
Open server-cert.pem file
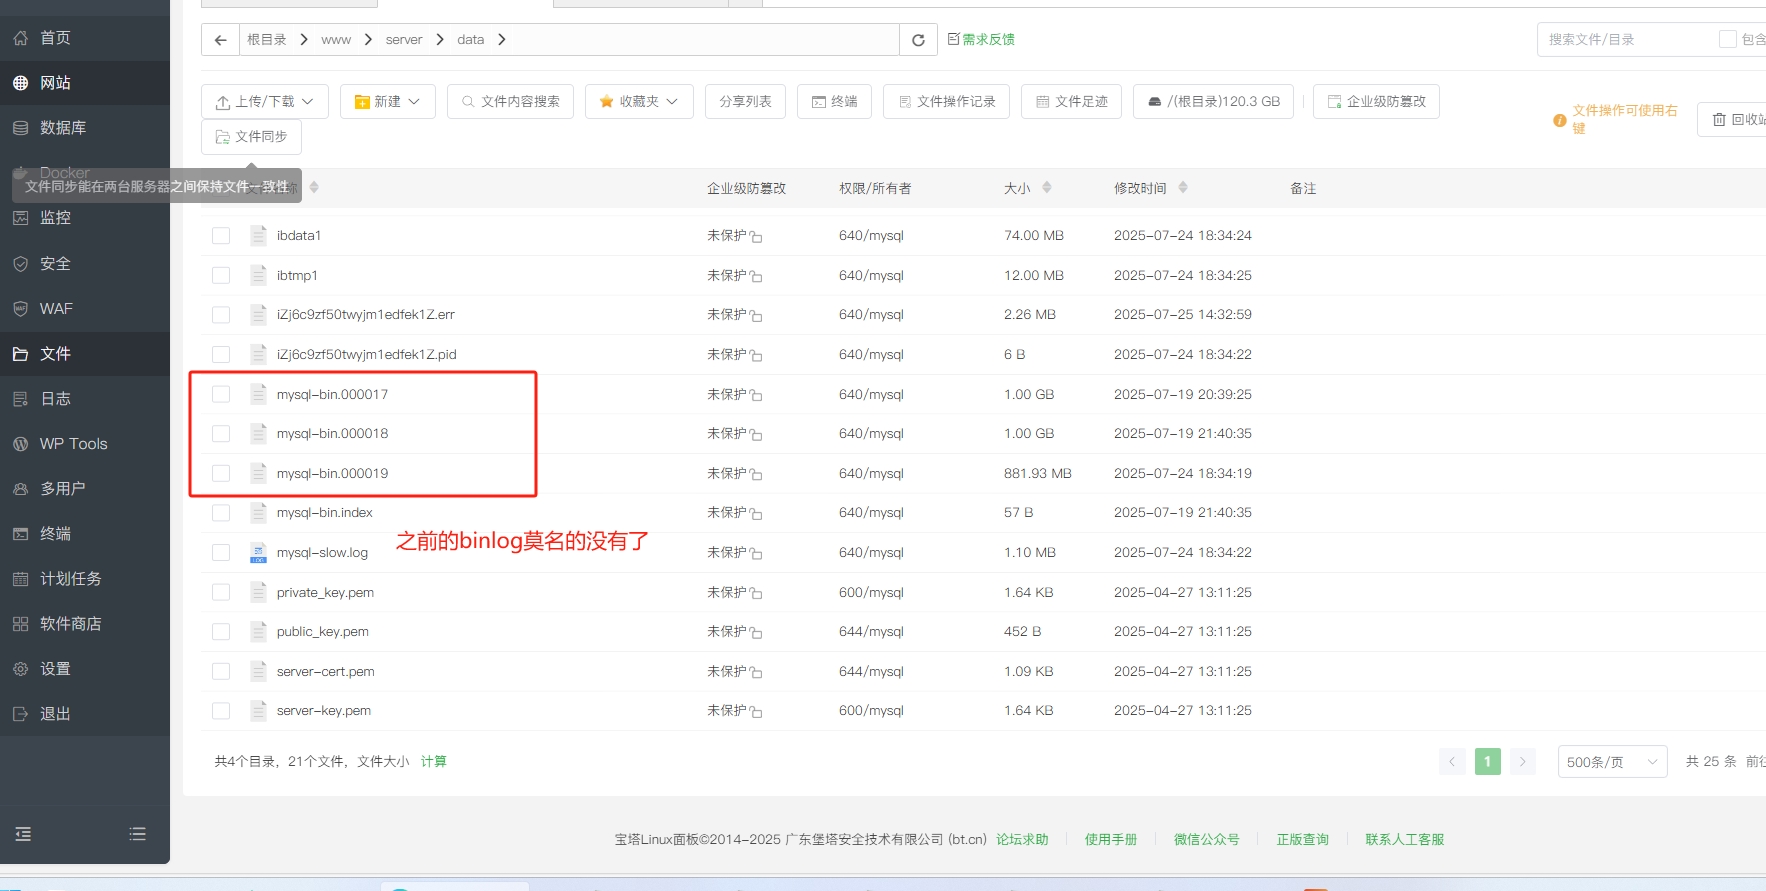(326, 672)
